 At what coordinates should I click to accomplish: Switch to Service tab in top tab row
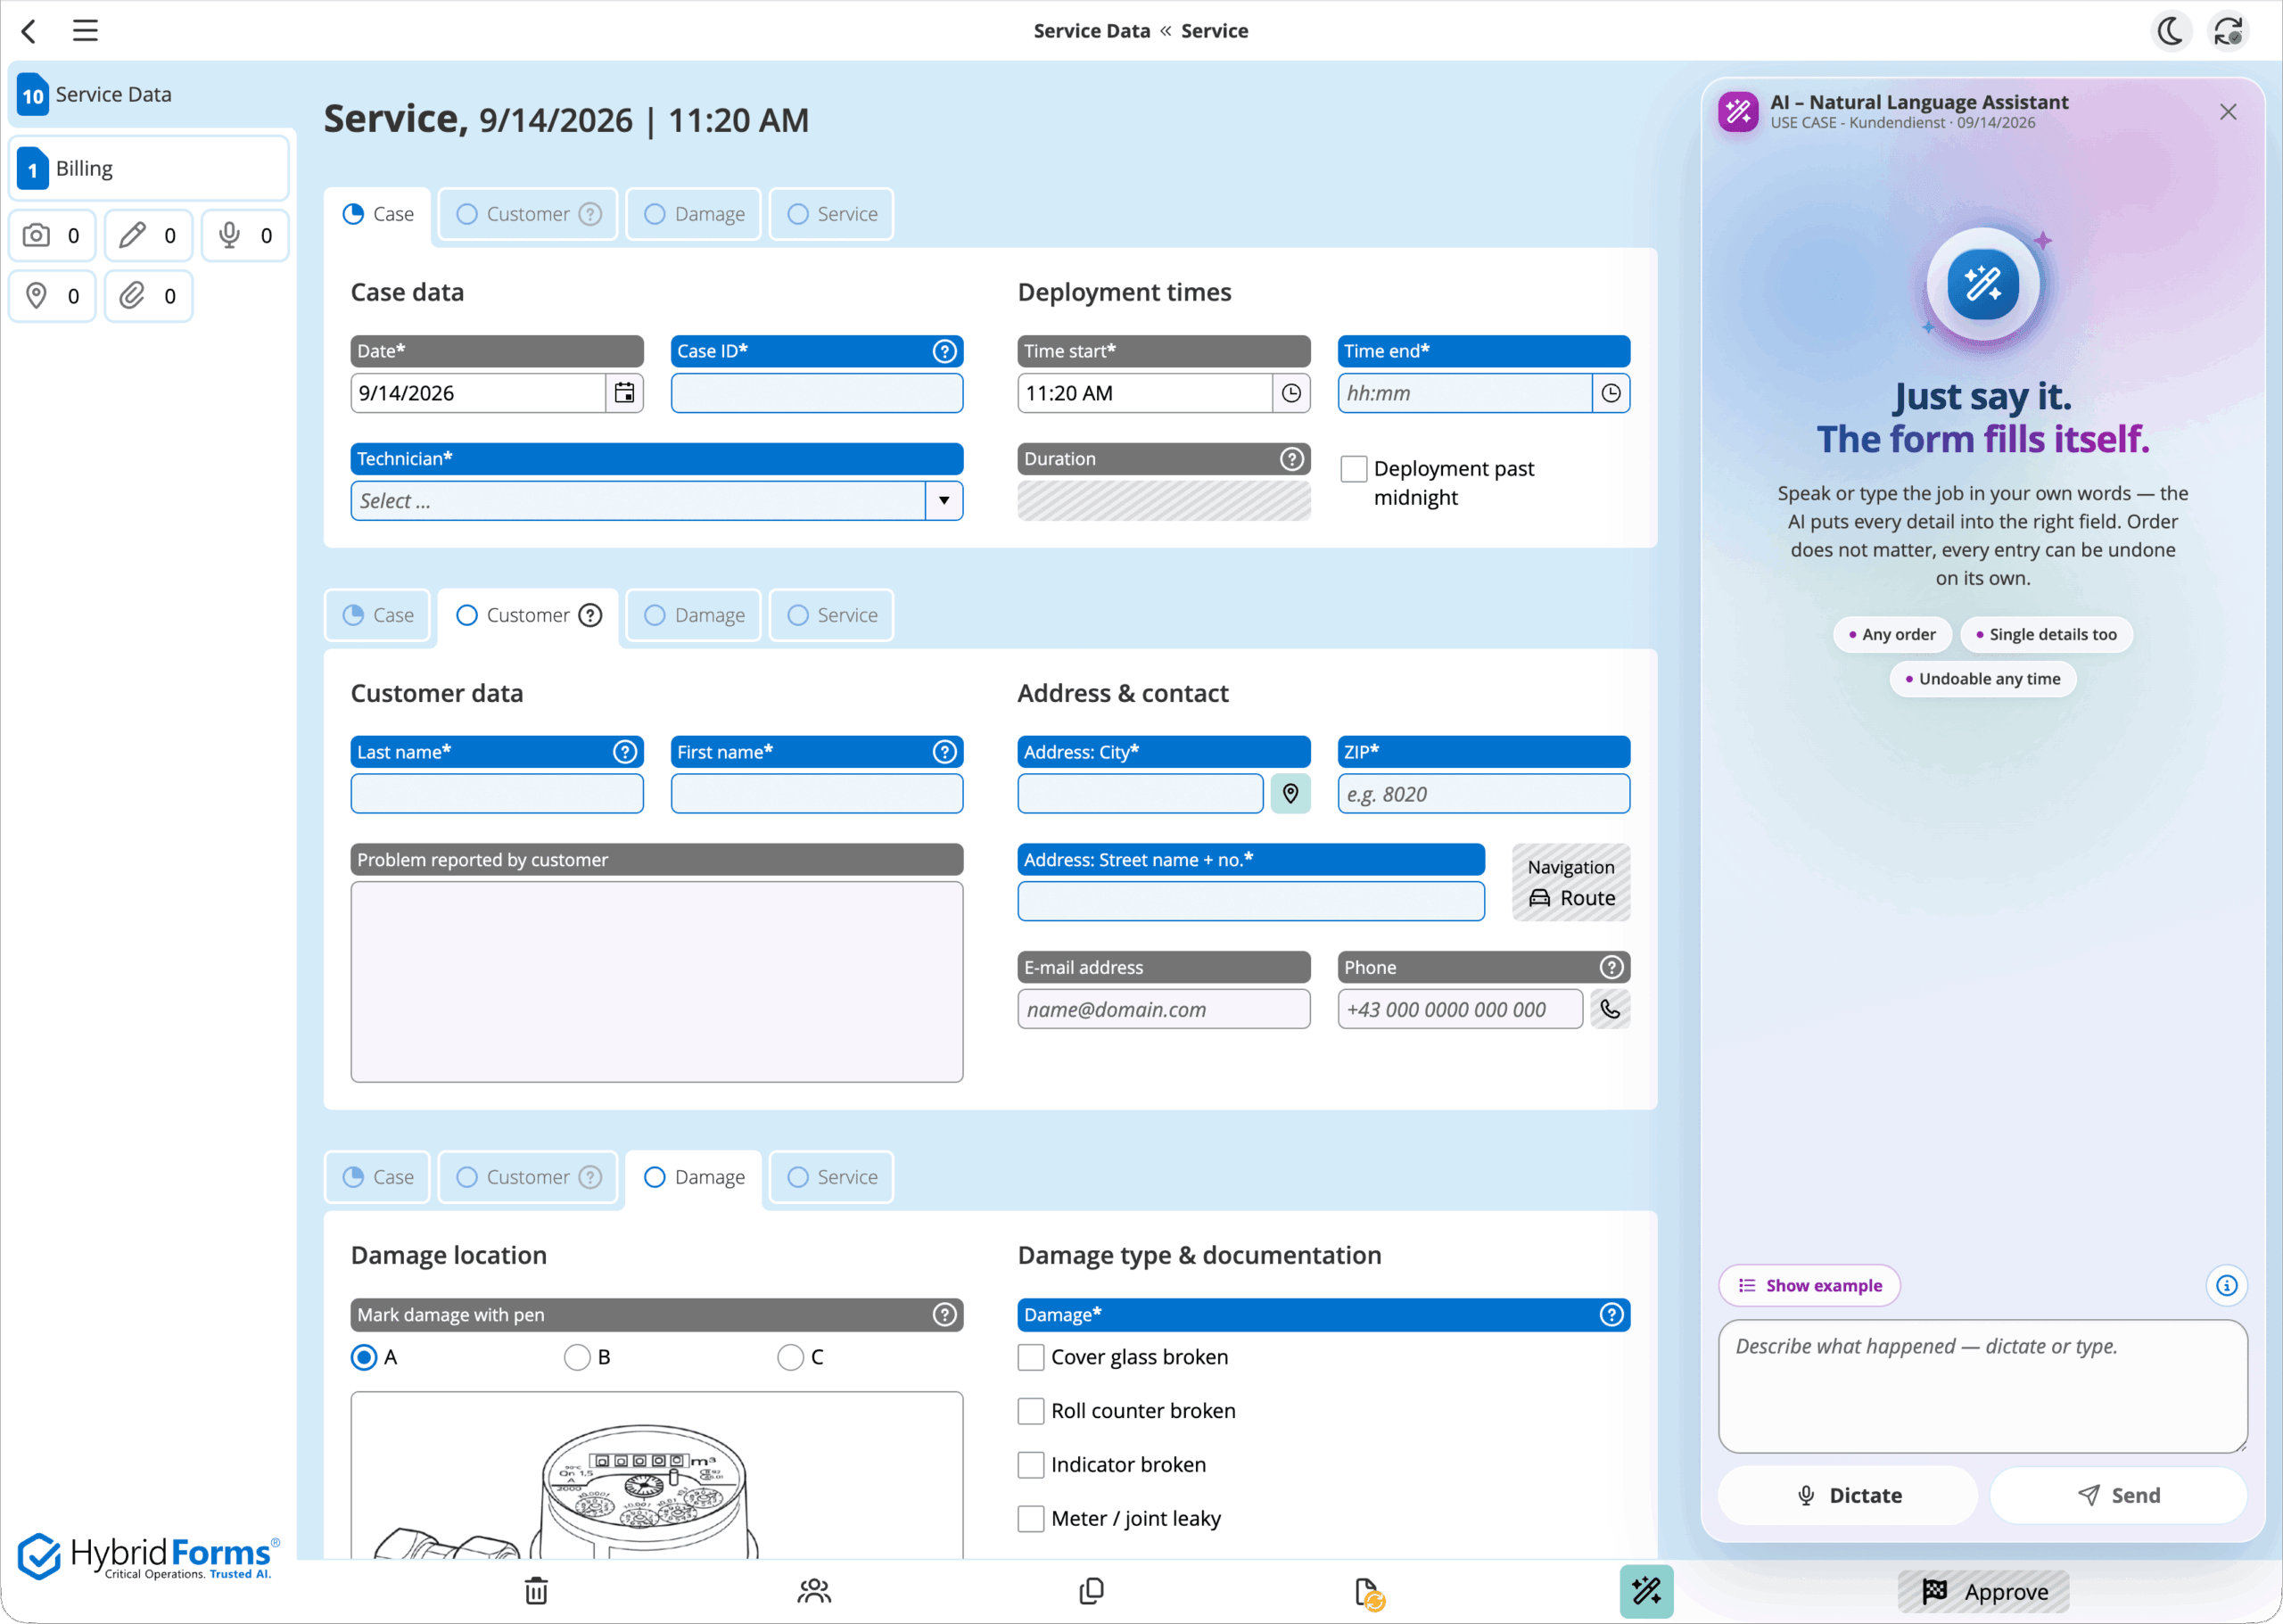pyautogui.click(x=831, y=214)
